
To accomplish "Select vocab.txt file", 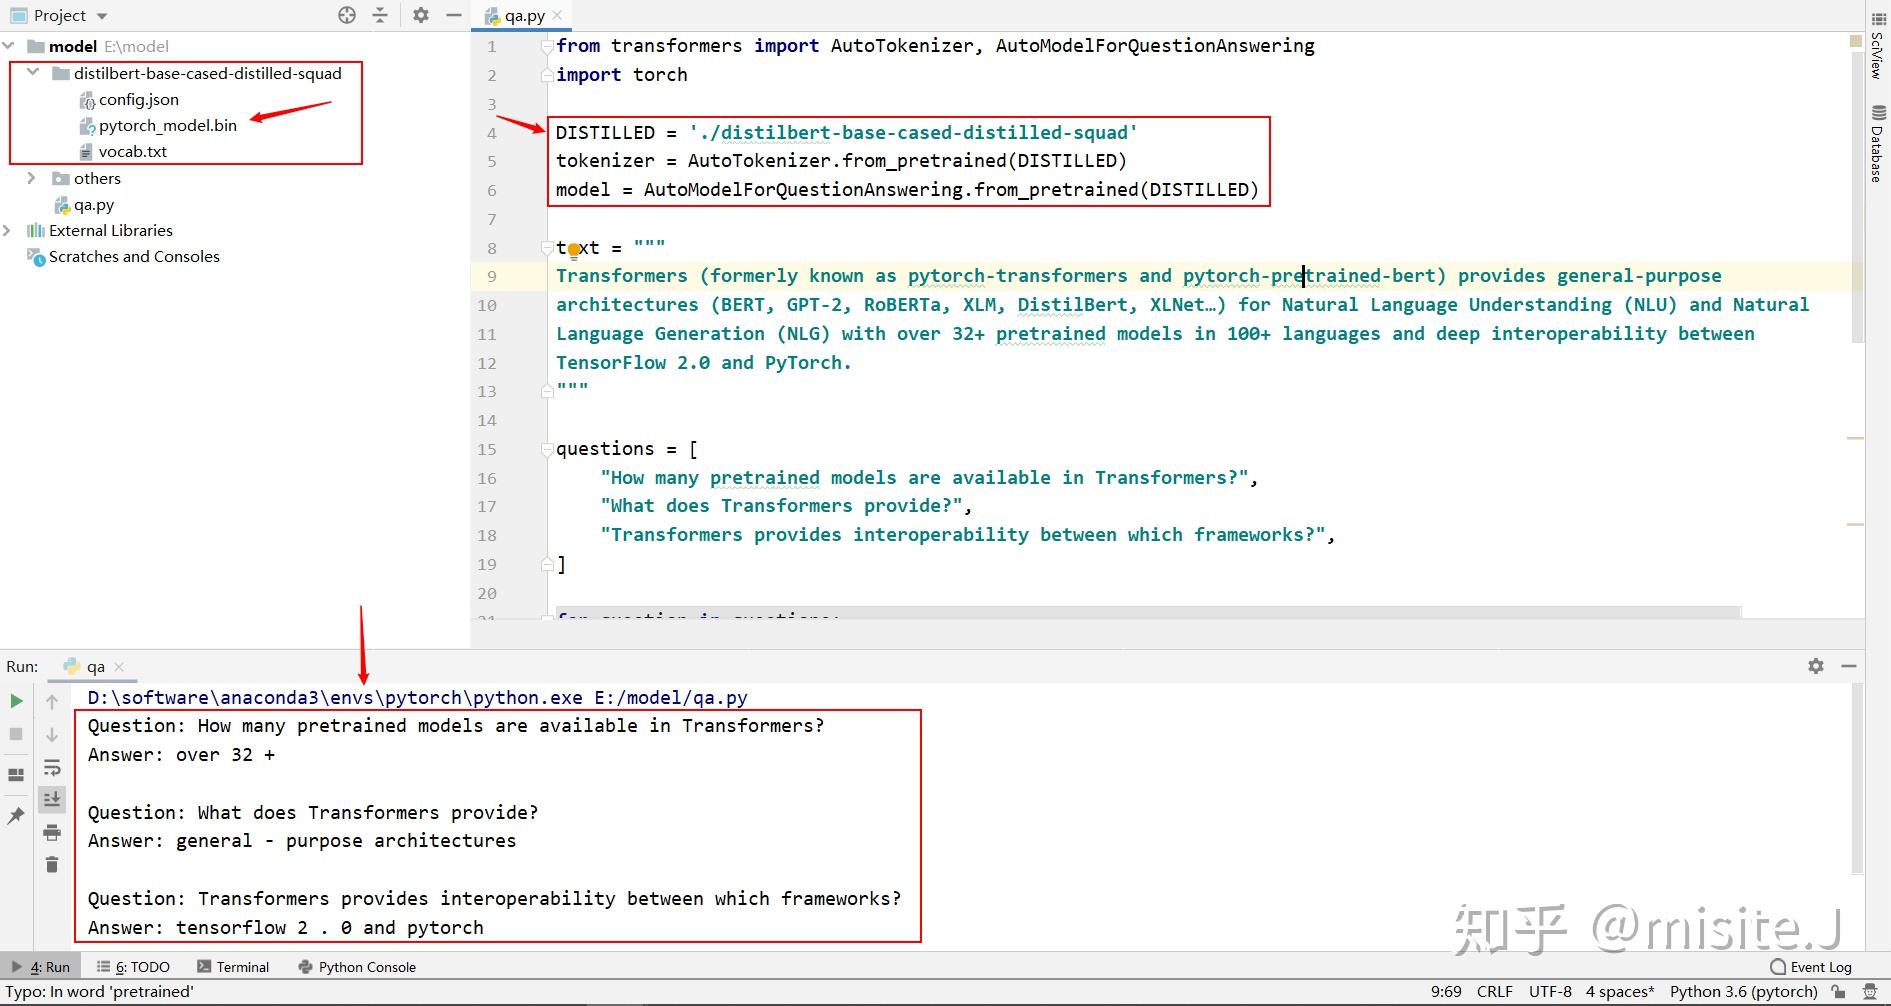I will tap(132, 151).
